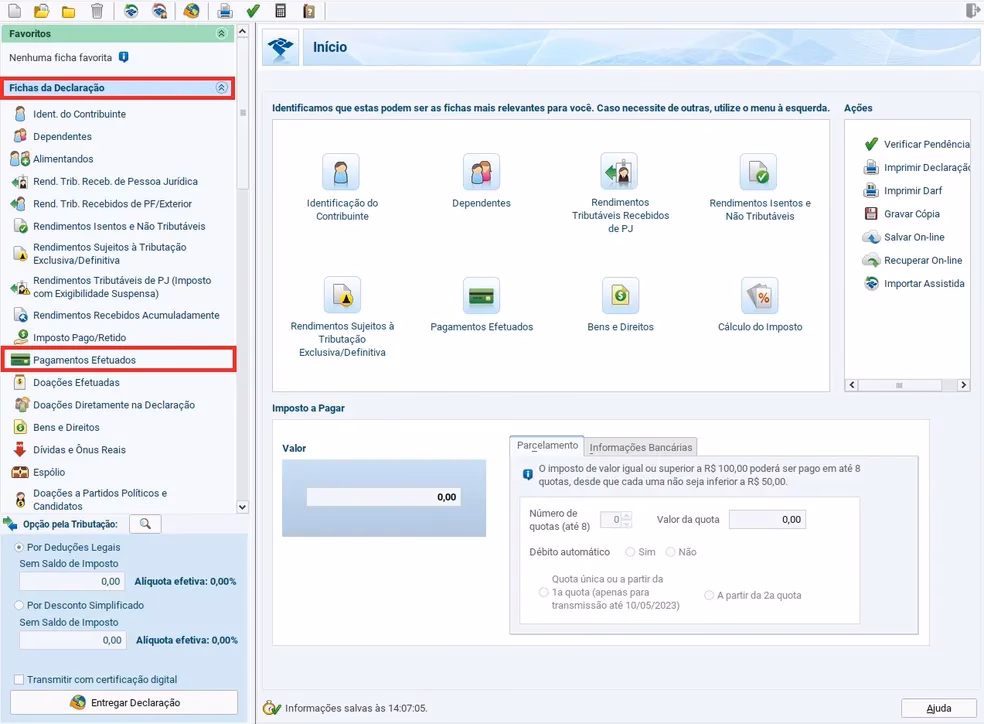Viewport: 984px width, 724px height.
Task: Click the printer icon in top toolbar
Action: pos(225,11)
